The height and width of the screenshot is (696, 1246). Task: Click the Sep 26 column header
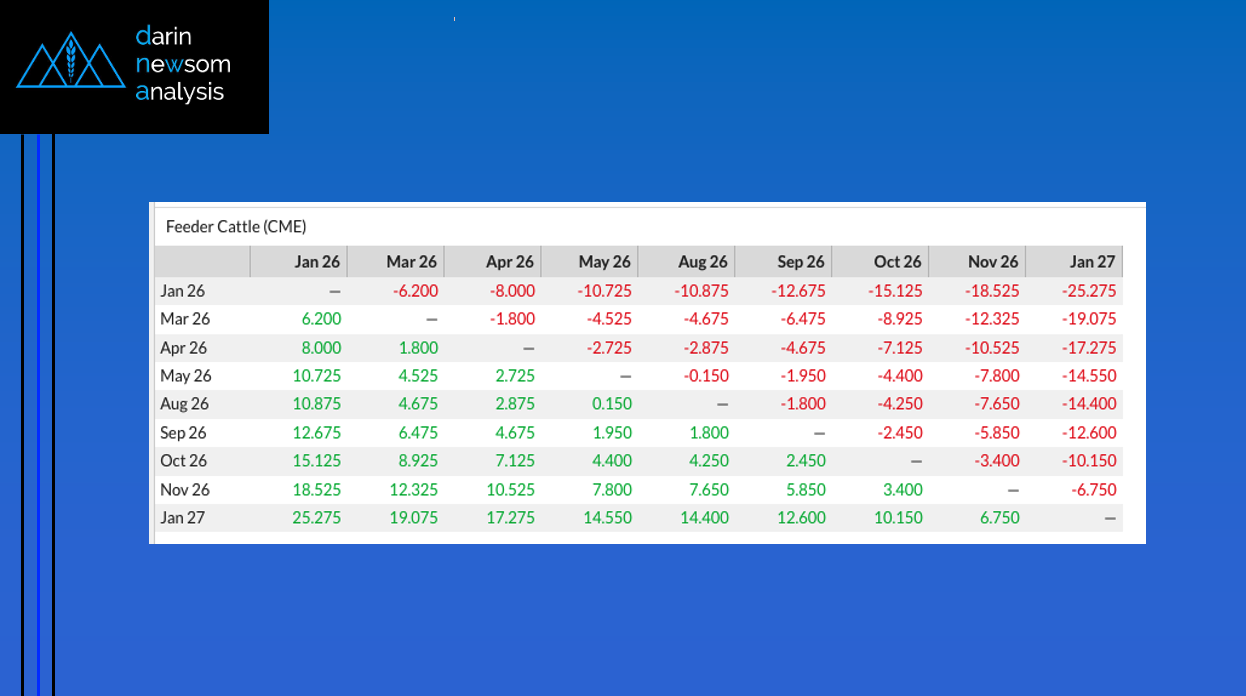click(800, 262)
